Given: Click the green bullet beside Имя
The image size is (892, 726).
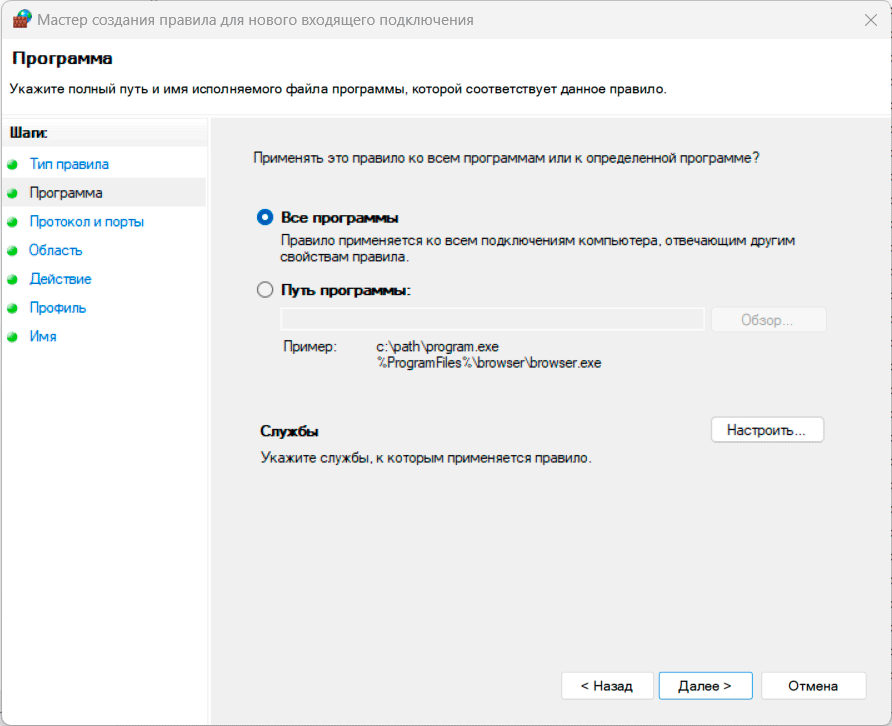Looking at the screenshot, I should tap(12, 337).
